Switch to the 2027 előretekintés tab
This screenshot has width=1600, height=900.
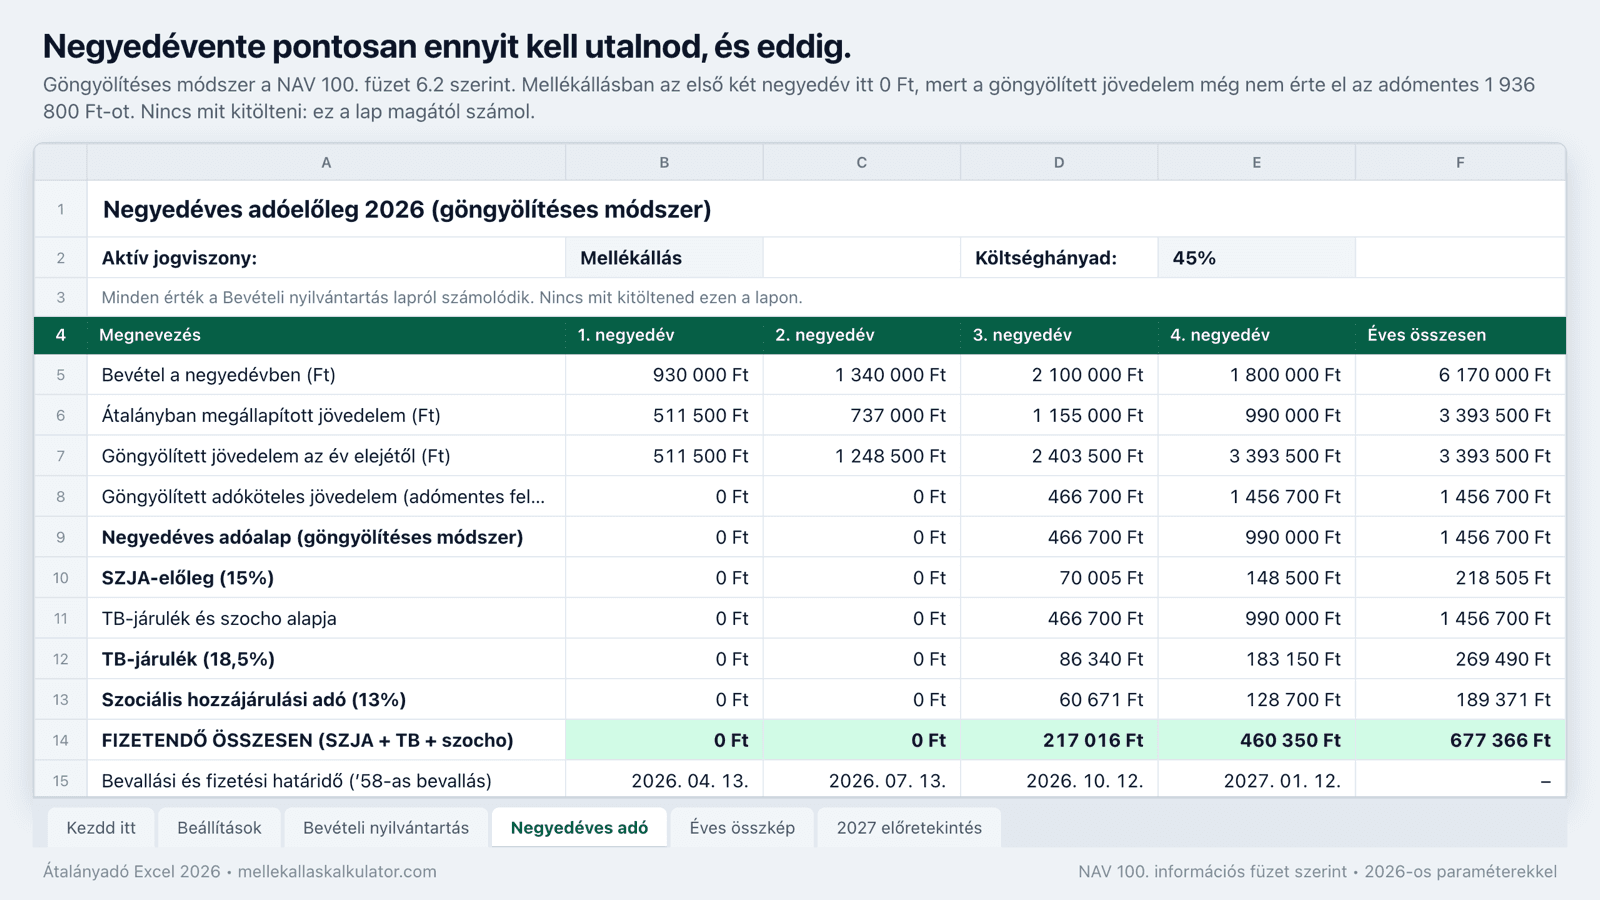[909, 827]
